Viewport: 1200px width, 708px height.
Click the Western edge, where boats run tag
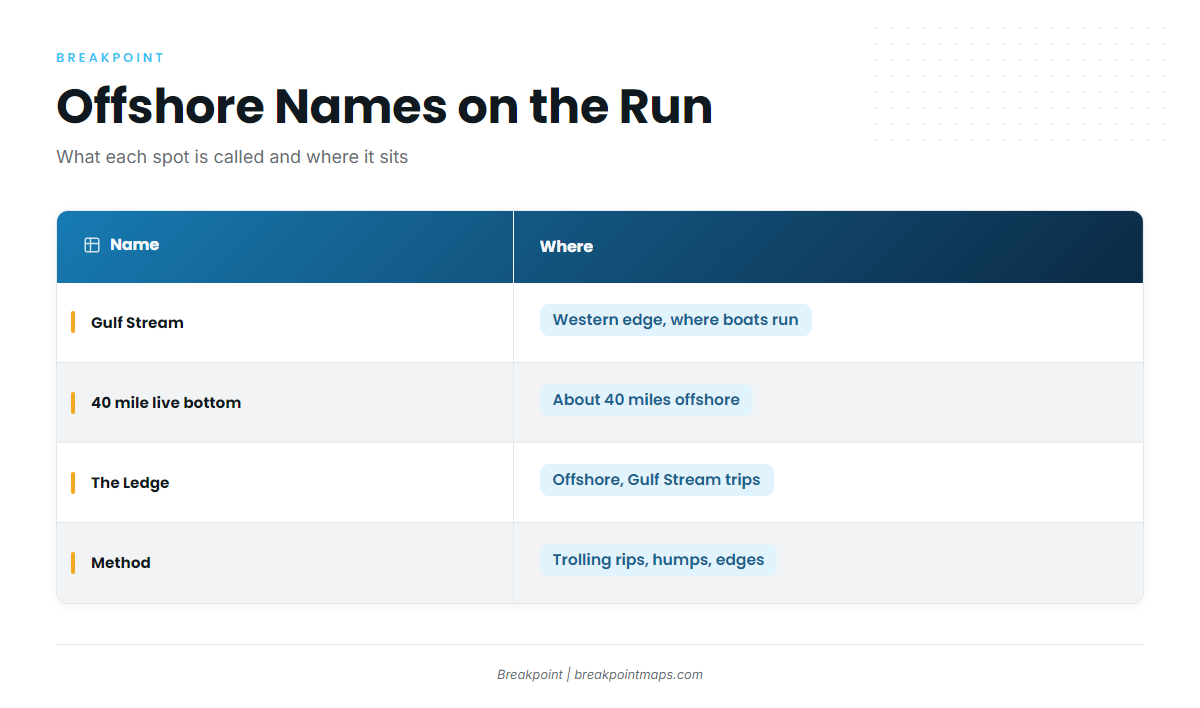[x=676, y=320]
